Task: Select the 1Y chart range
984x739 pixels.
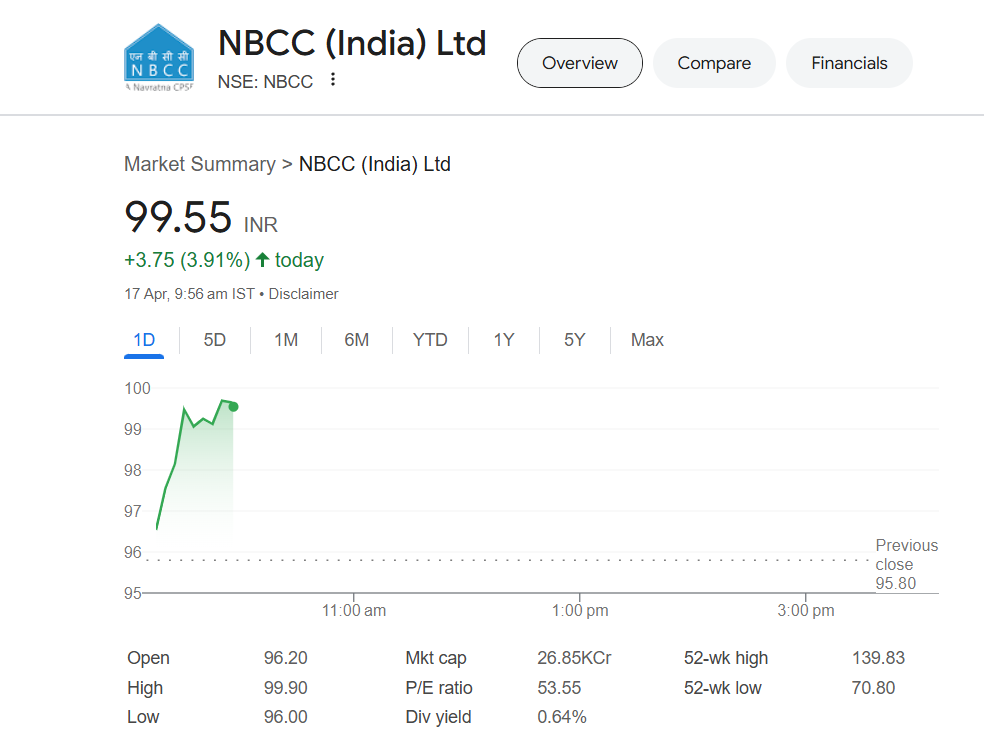Action: 503,340
